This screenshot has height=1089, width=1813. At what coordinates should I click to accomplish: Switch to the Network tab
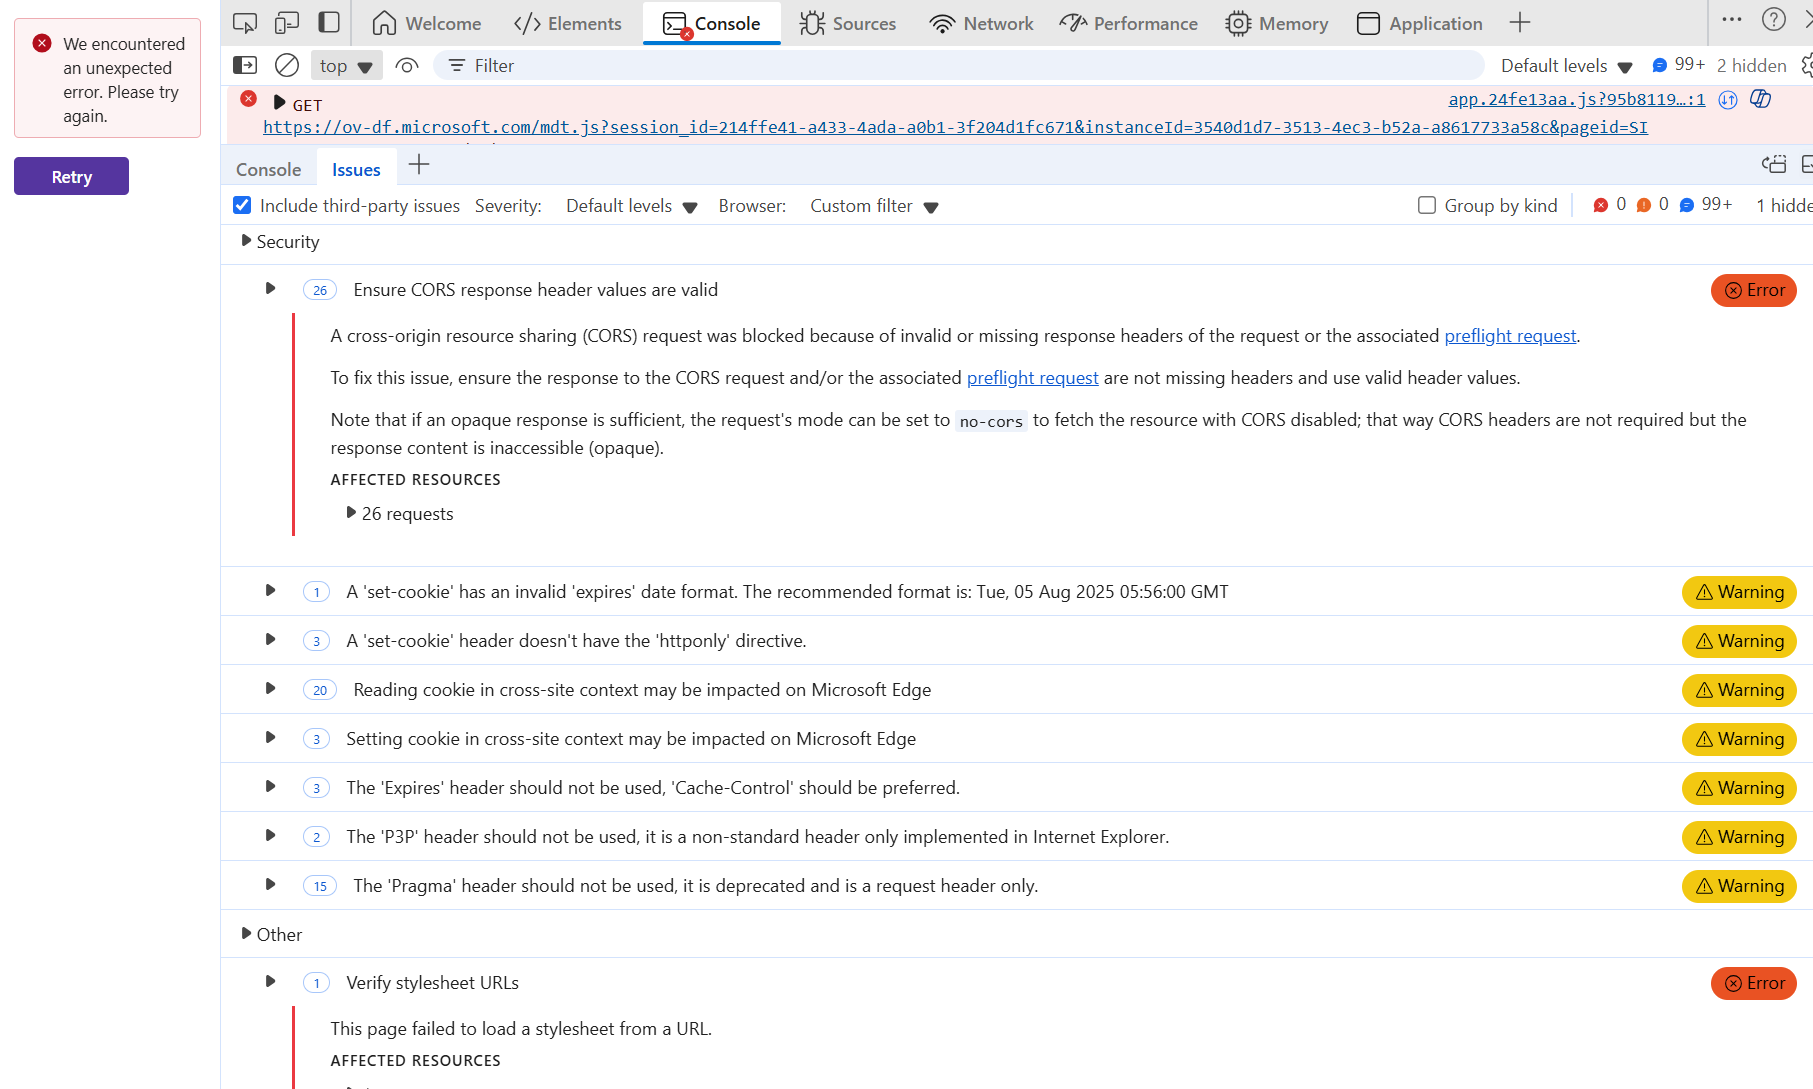click(x=981, y=23)
